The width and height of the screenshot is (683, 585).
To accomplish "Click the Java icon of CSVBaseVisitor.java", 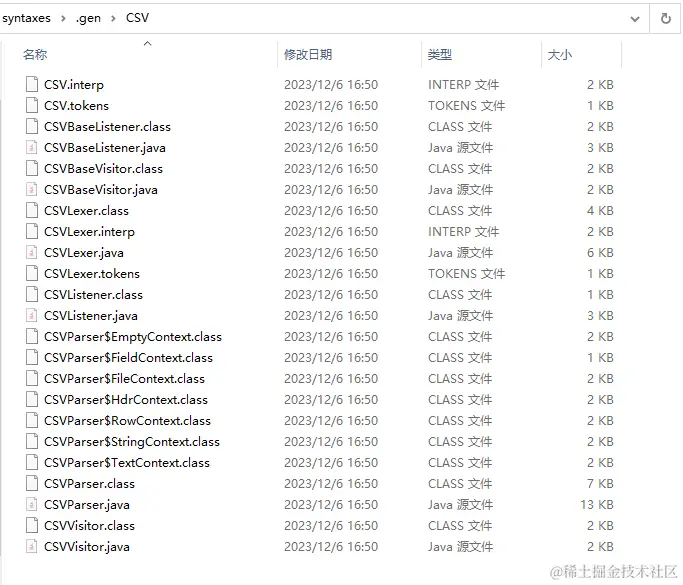I will pyautogui.click(x=32, y=189).
